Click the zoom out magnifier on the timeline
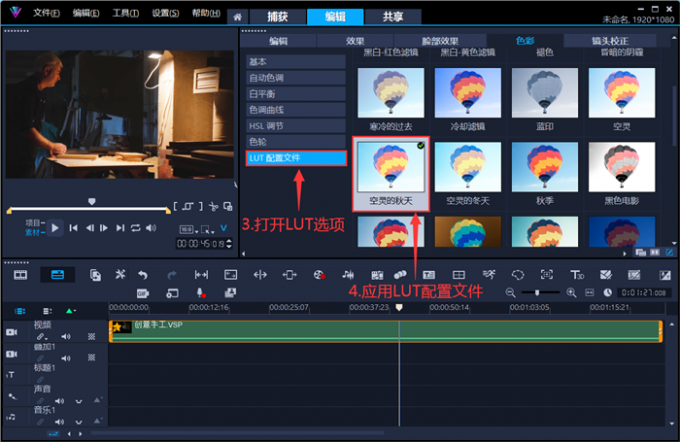The width and height of the screenshot is (680, 442). [x=510, y=292]
